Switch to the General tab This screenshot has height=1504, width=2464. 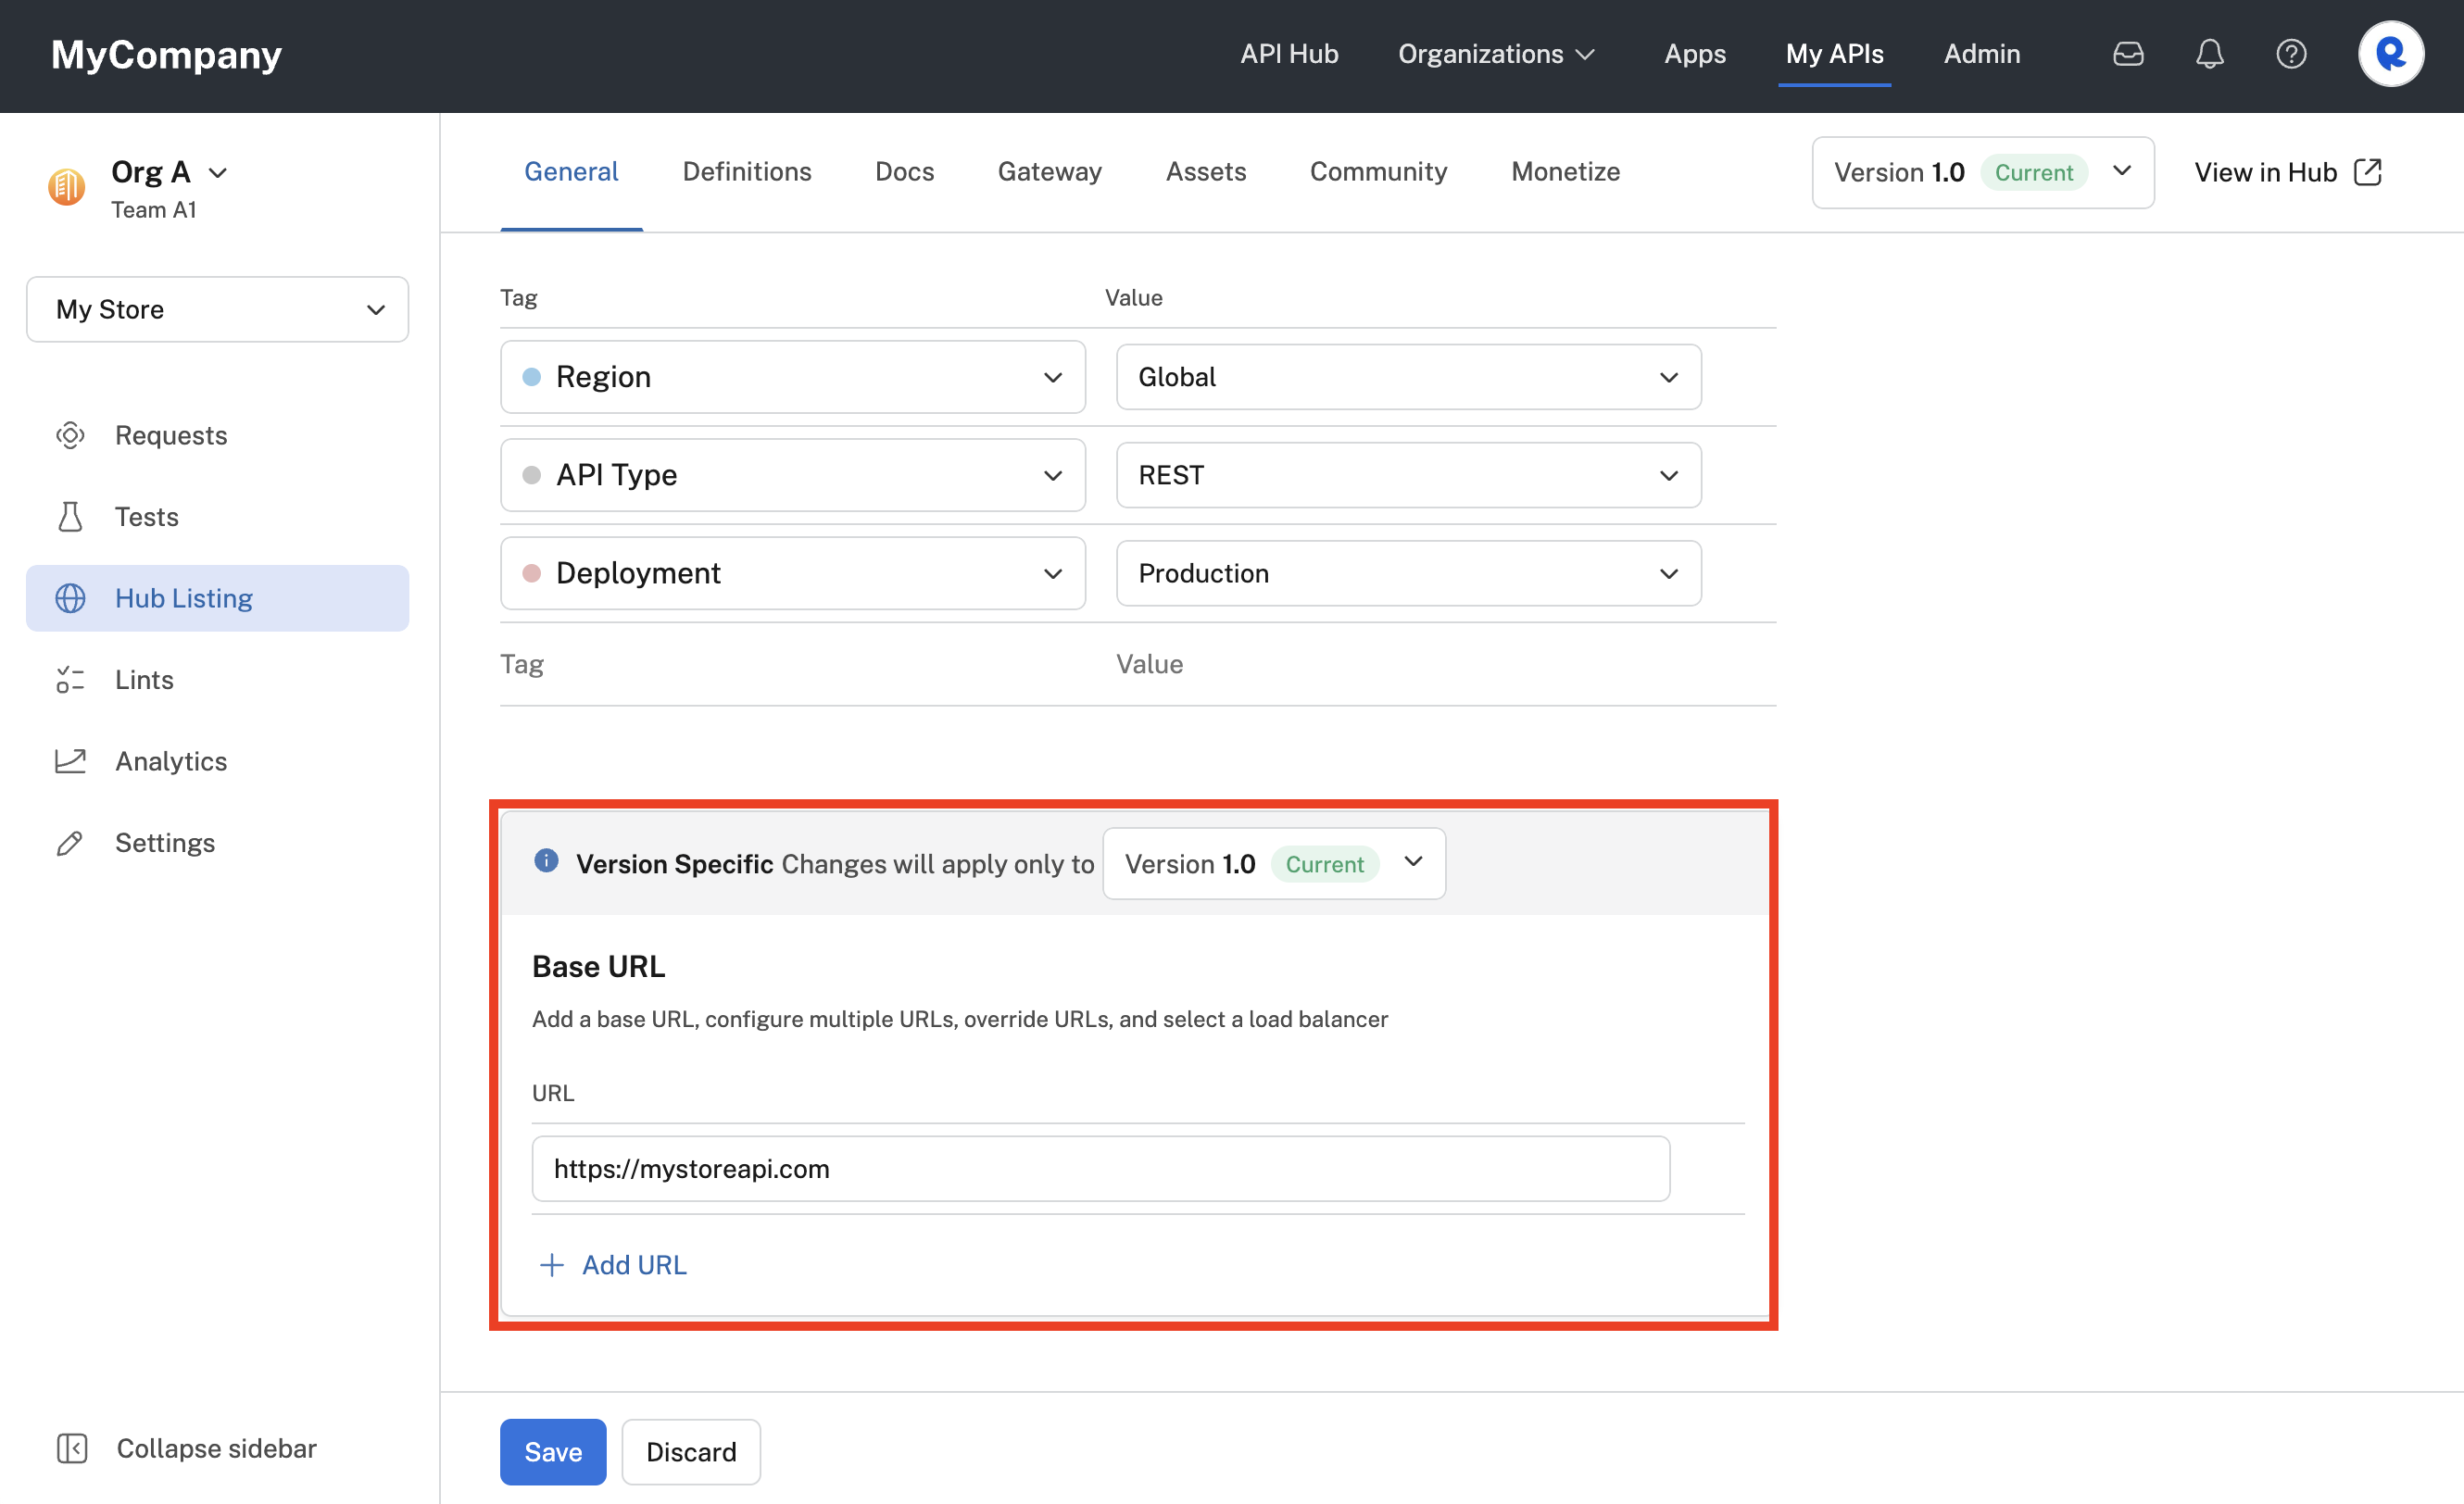click(x=571, y=172)
